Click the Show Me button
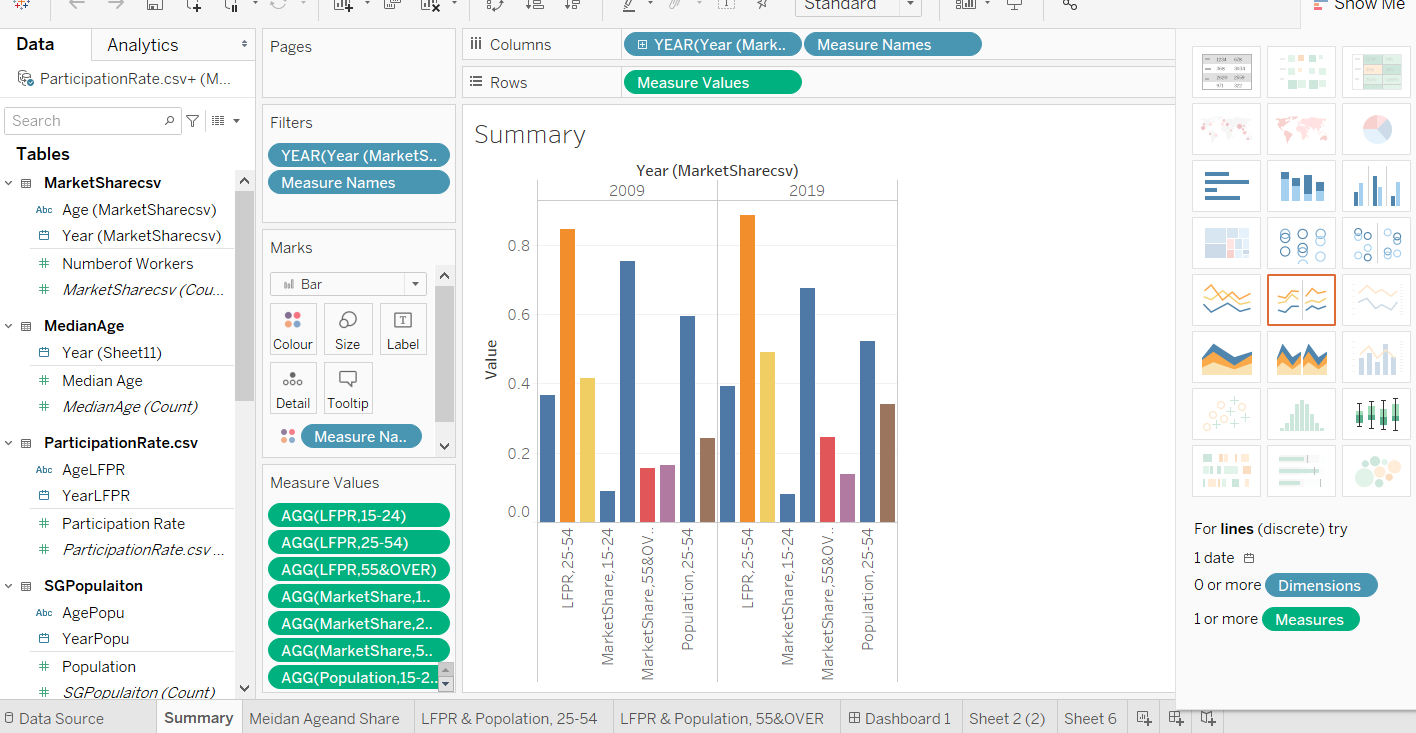 1358,6
